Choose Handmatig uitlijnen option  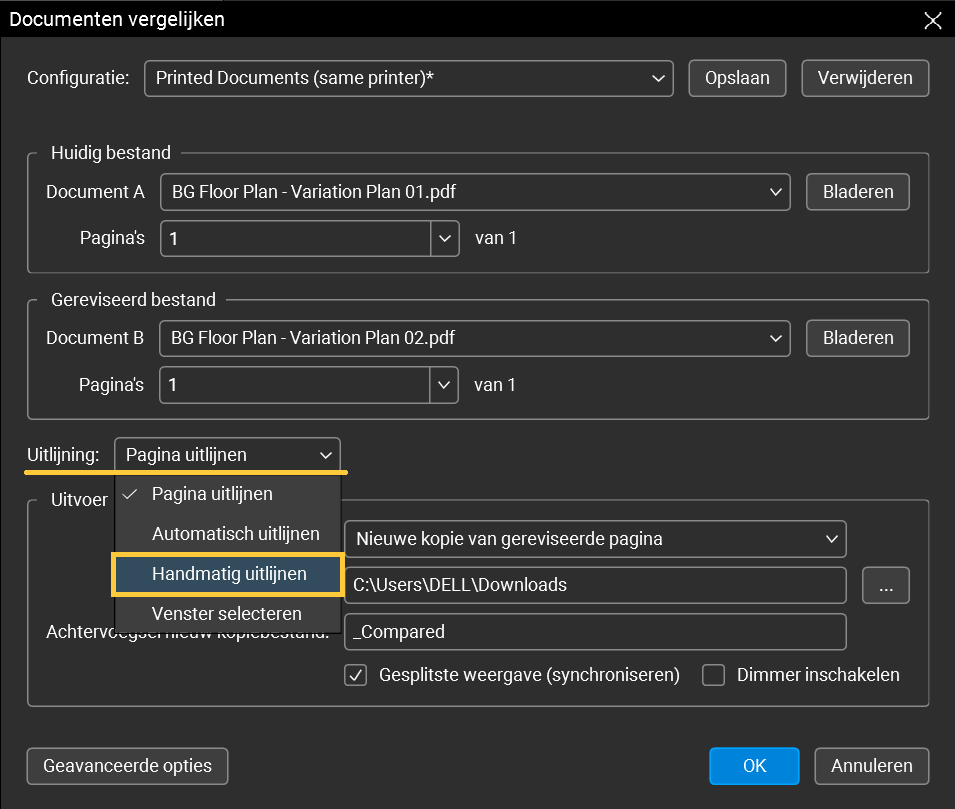point(228,574)
